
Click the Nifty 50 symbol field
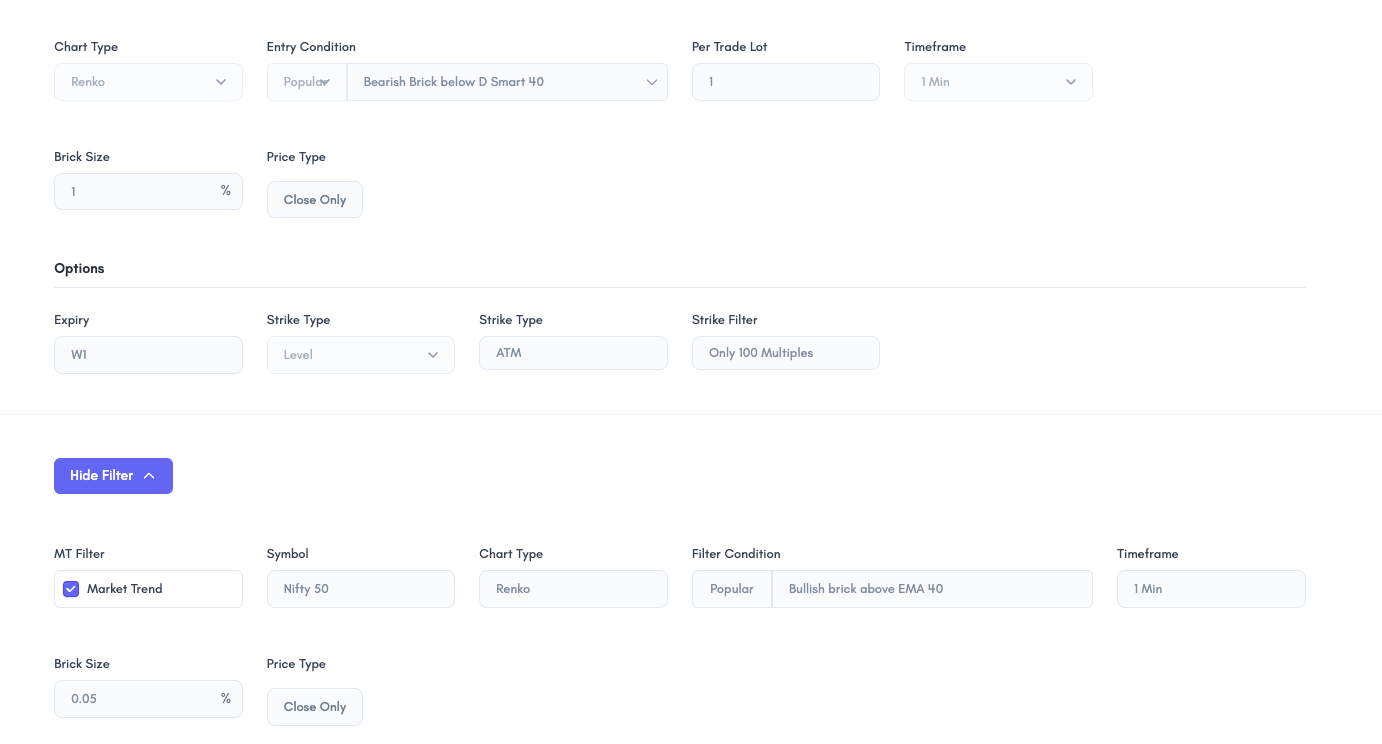(x=360, y=589)
